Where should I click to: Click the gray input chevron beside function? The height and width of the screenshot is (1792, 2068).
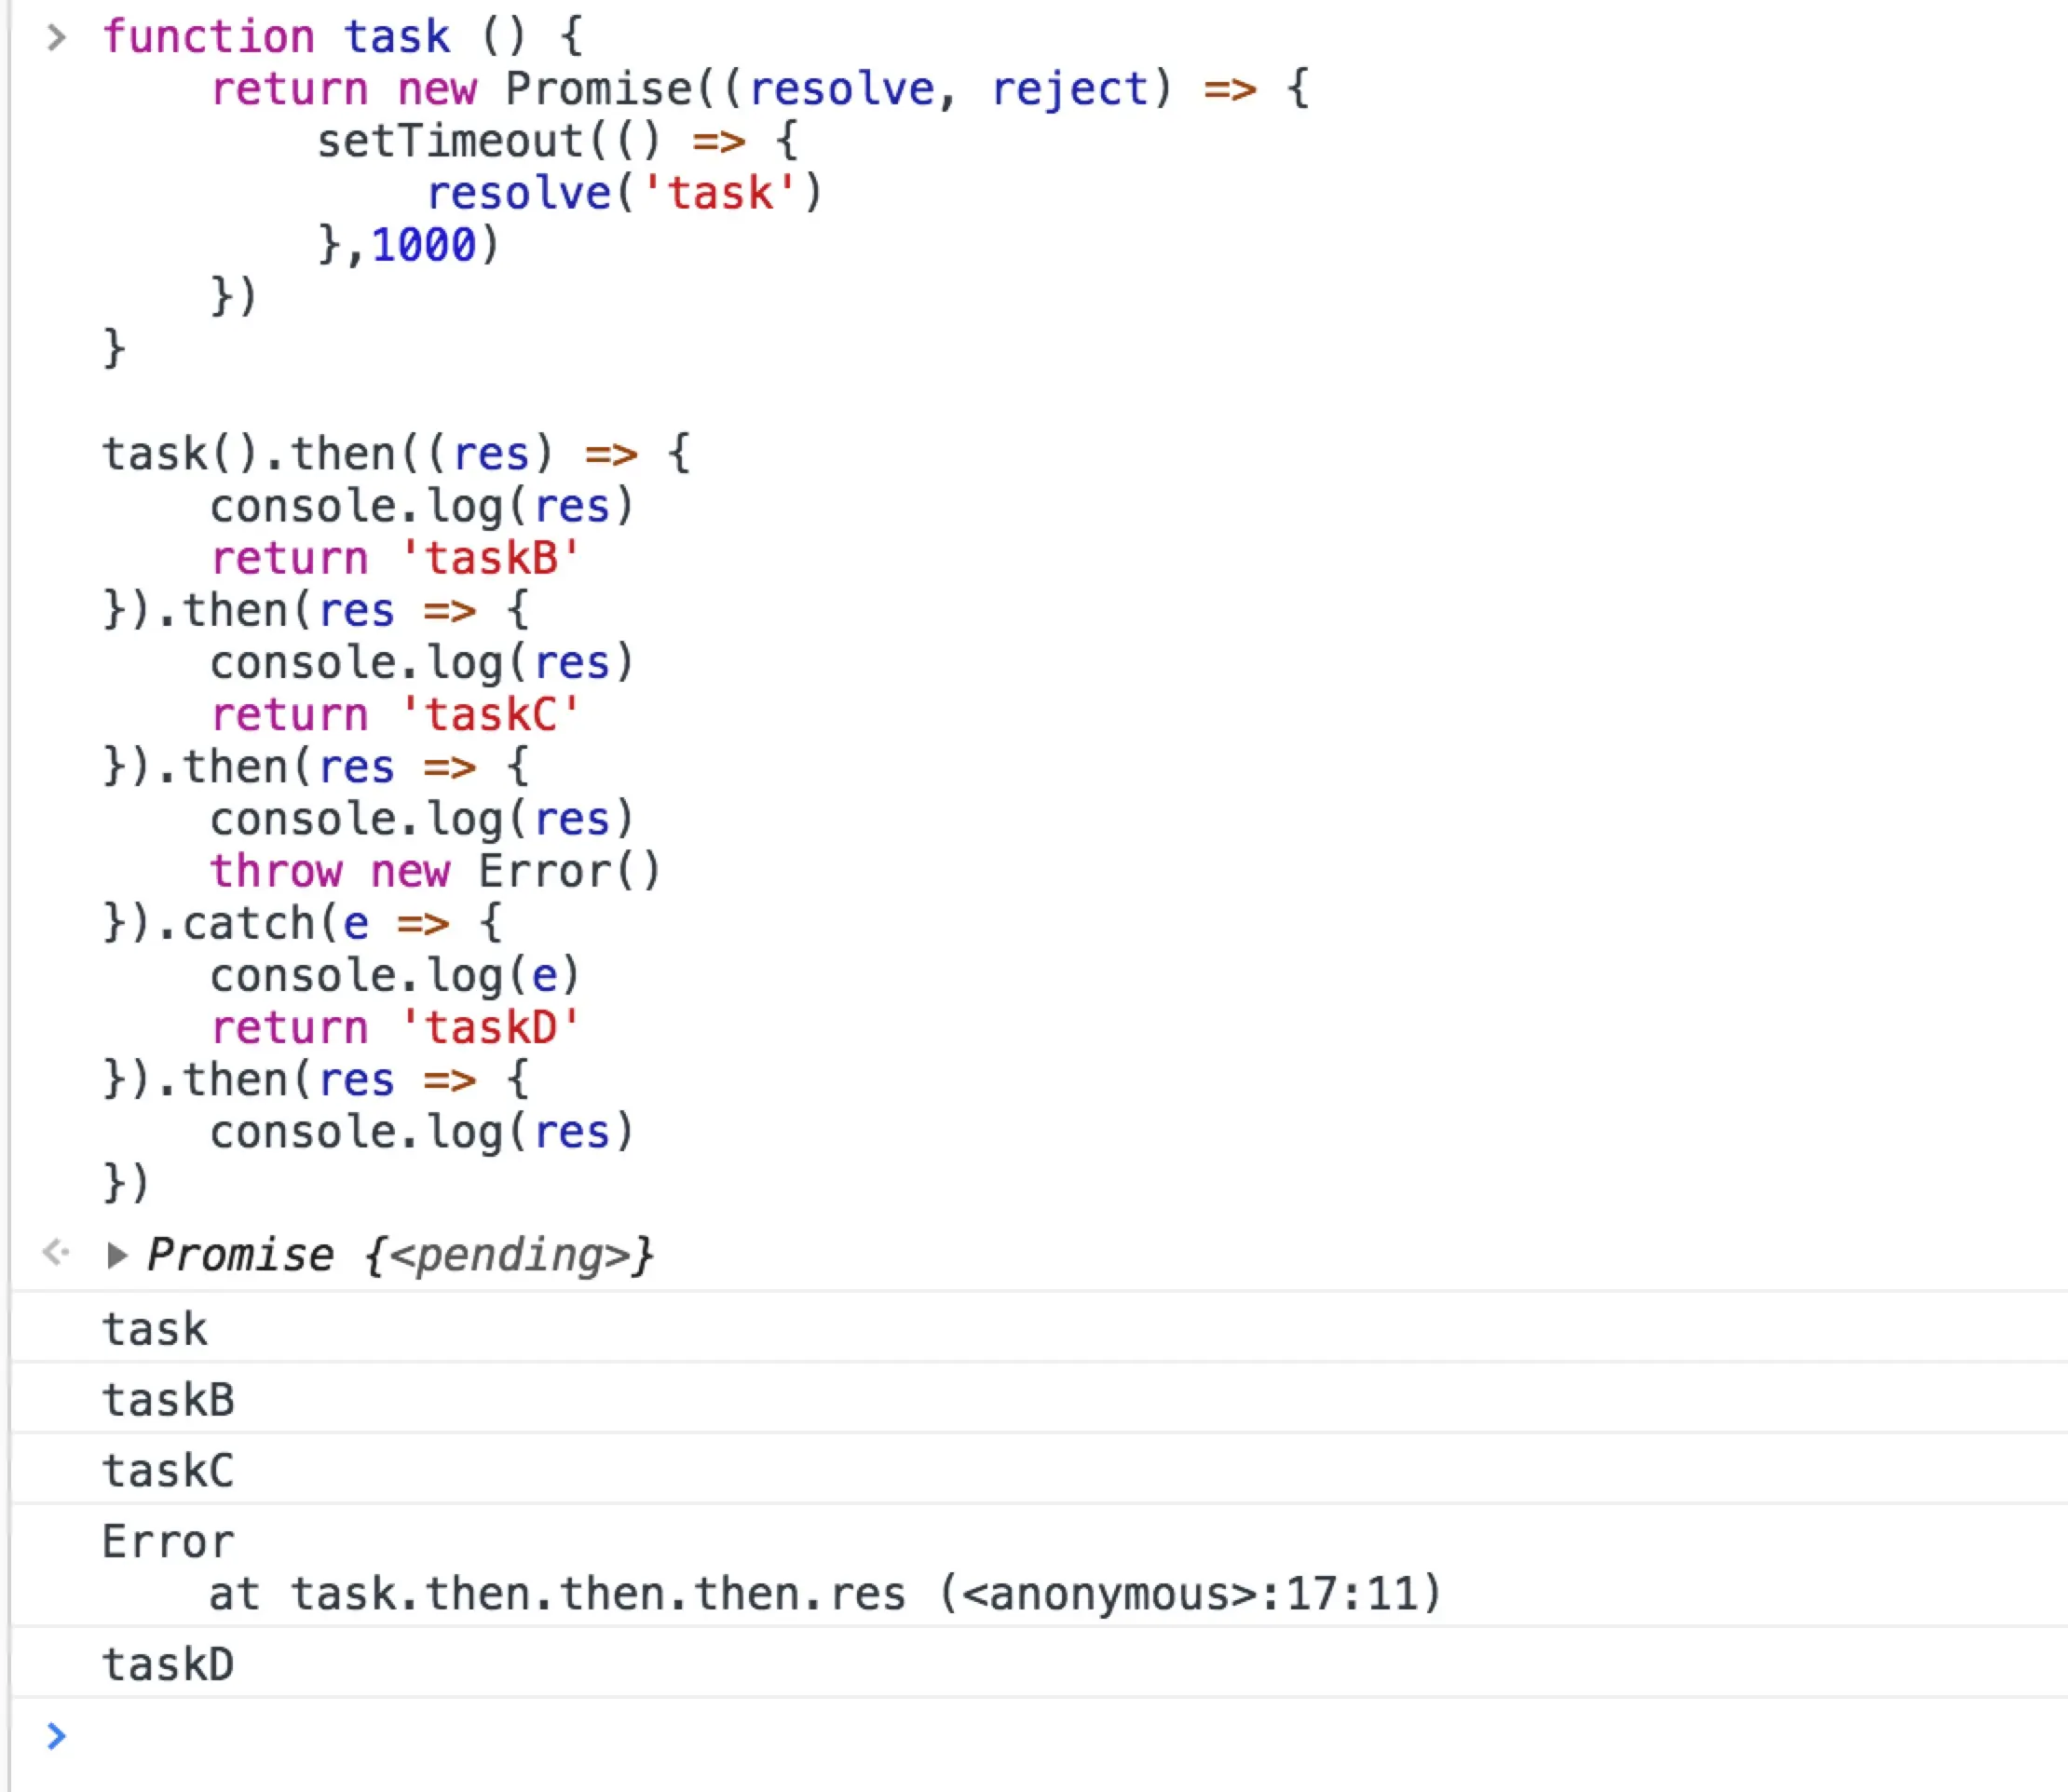coord(56,38)
